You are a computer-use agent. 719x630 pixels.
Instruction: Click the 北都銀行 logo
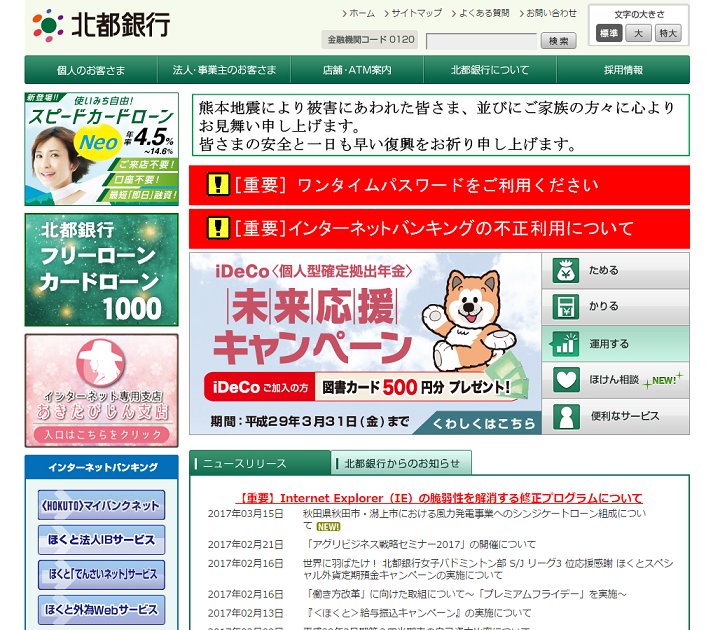(x=101, y=25)
